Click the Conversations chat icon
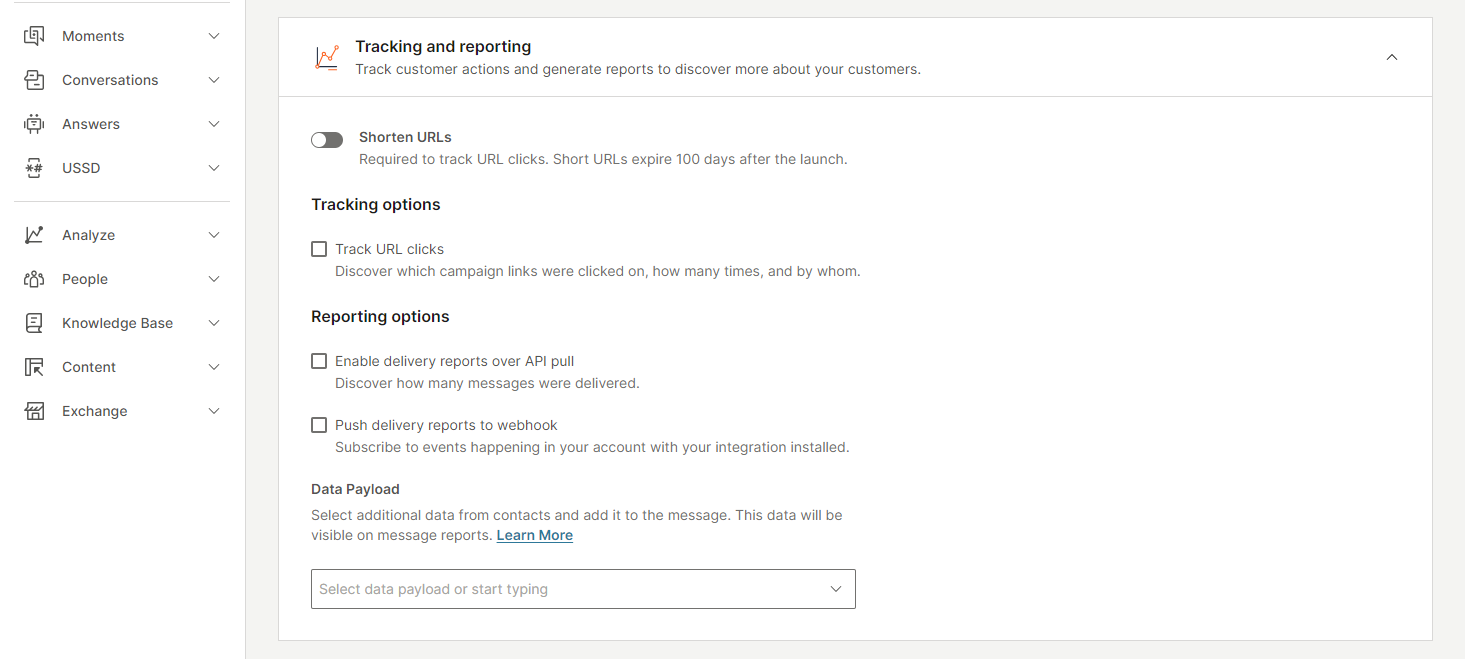Screen dimensions: 1465x659 point(34,80)
